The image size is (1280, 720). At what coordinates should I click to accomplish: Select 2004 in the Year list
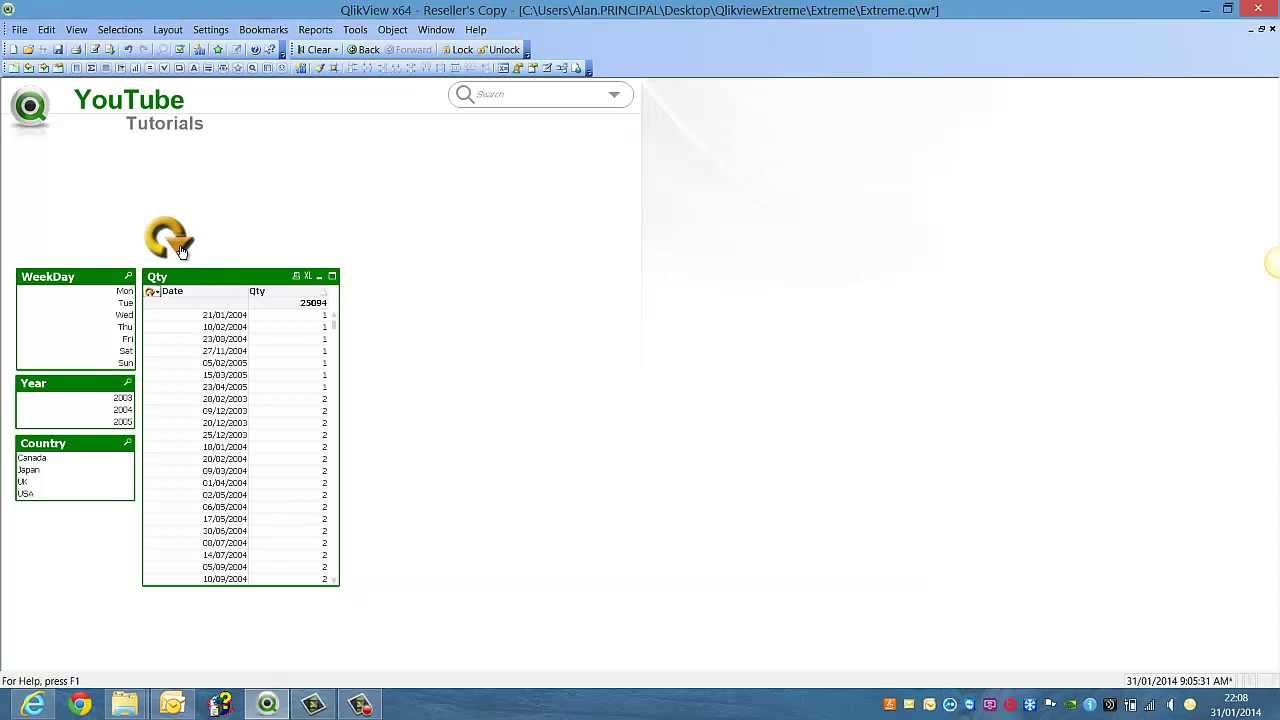[75, 410]
